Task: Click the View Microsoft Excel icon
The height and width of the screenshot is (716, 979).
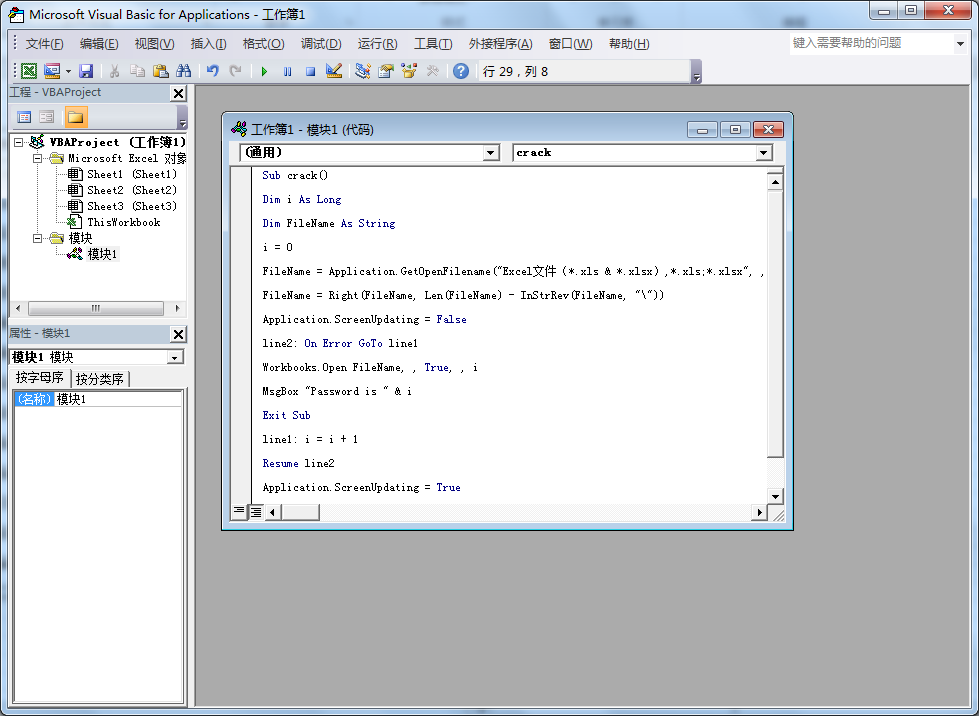Action: (29, 71)
